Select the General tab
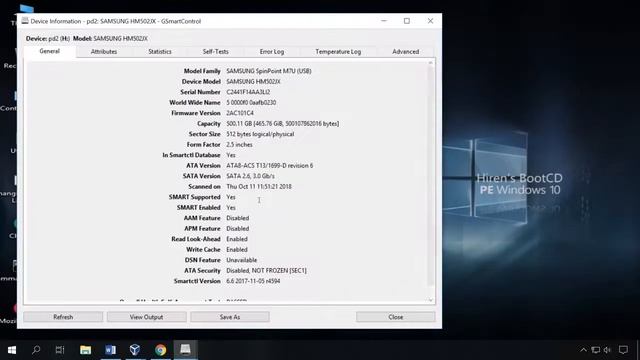 click(49, 51)
